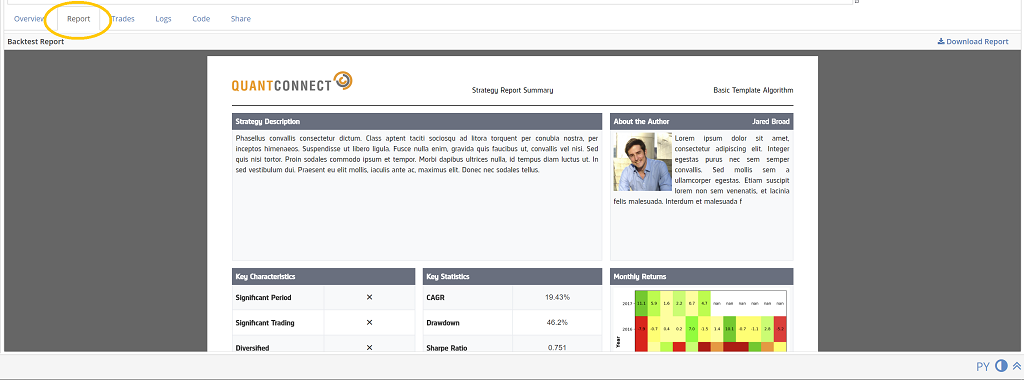Click the Monthly Returns heatmap
The width and height of the screenshot is (1024, 380).
[x=702, y=321]
